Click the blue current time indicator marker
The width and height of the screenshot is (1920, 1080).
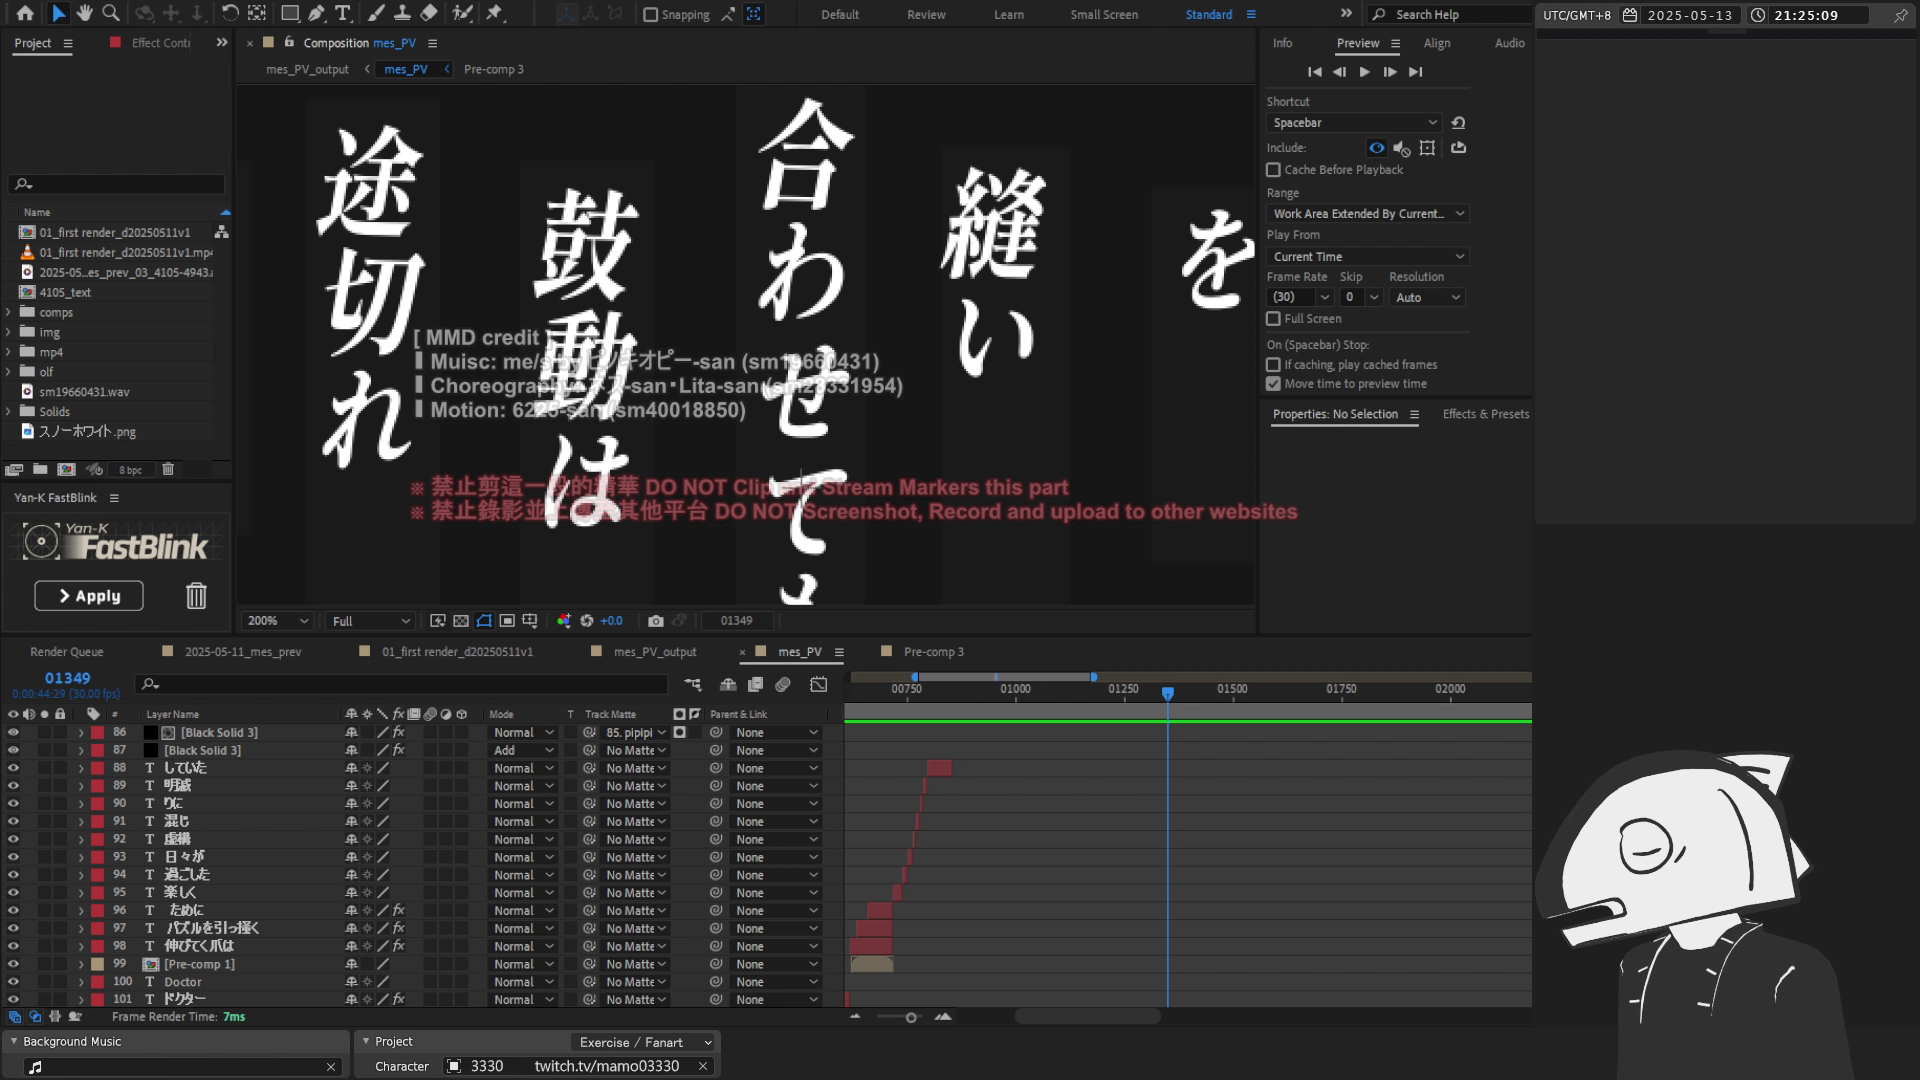(1167, 692)
